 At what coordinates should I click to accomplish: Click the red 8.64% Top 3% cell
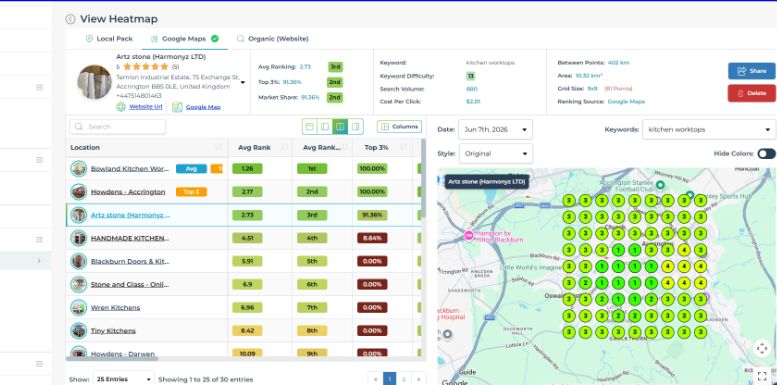[x=372, y=238]
